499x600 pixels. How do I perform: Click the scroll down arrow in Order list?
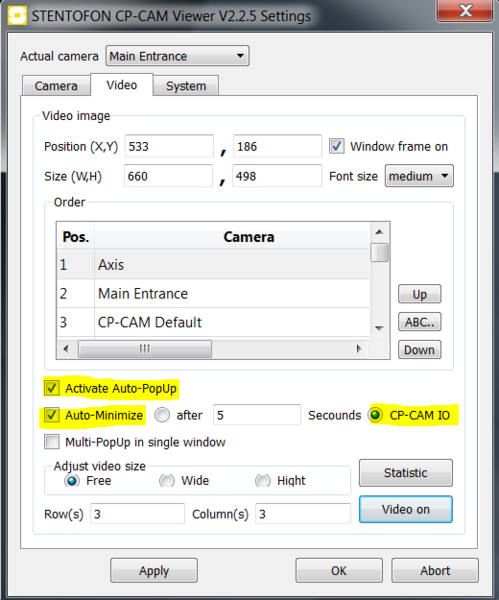coord(379,328)
